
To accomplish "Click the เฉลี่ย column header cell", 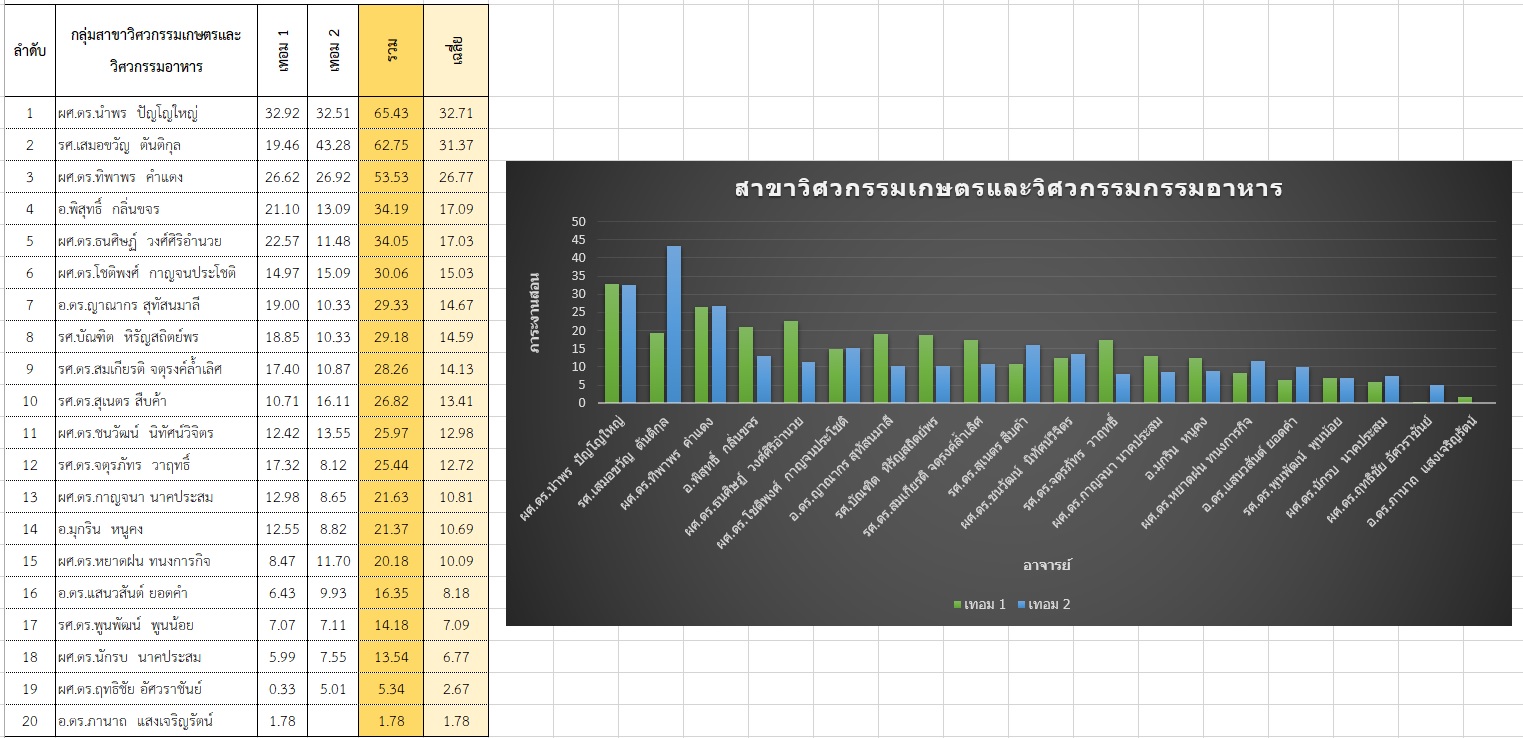I will (x=456, y=50).
